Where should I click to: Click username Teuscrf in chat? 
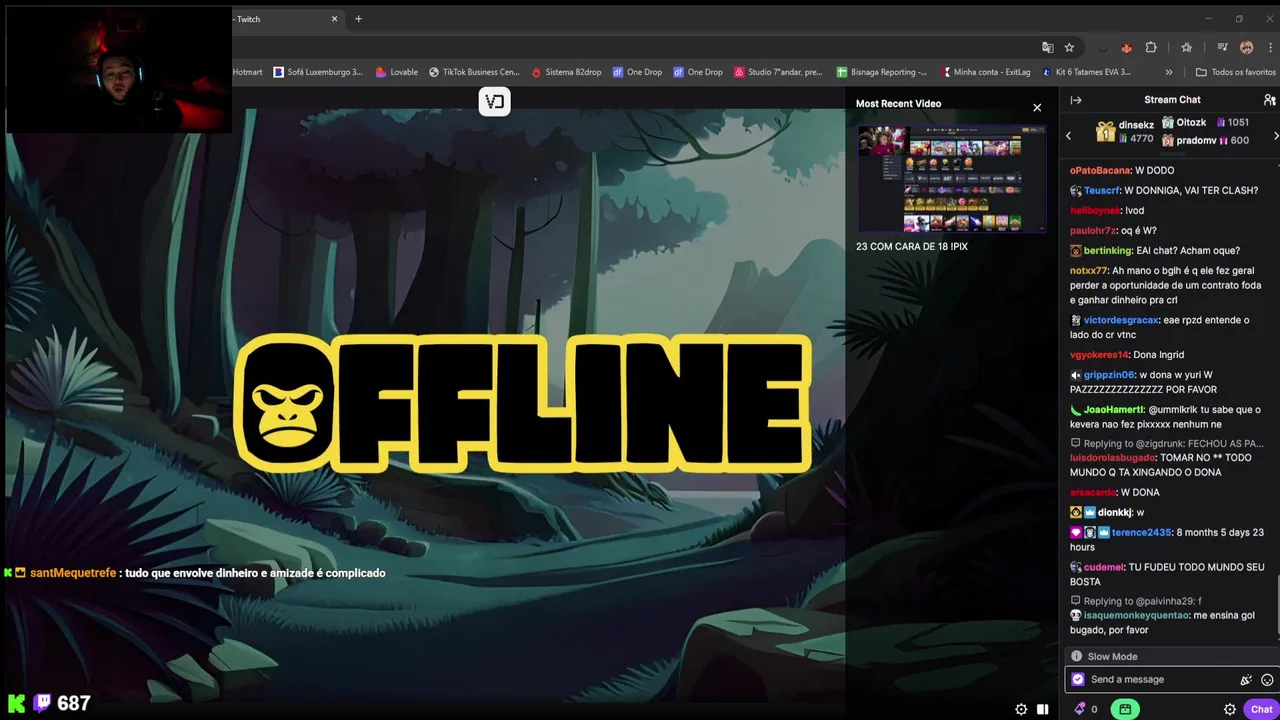click(1102, 190)
